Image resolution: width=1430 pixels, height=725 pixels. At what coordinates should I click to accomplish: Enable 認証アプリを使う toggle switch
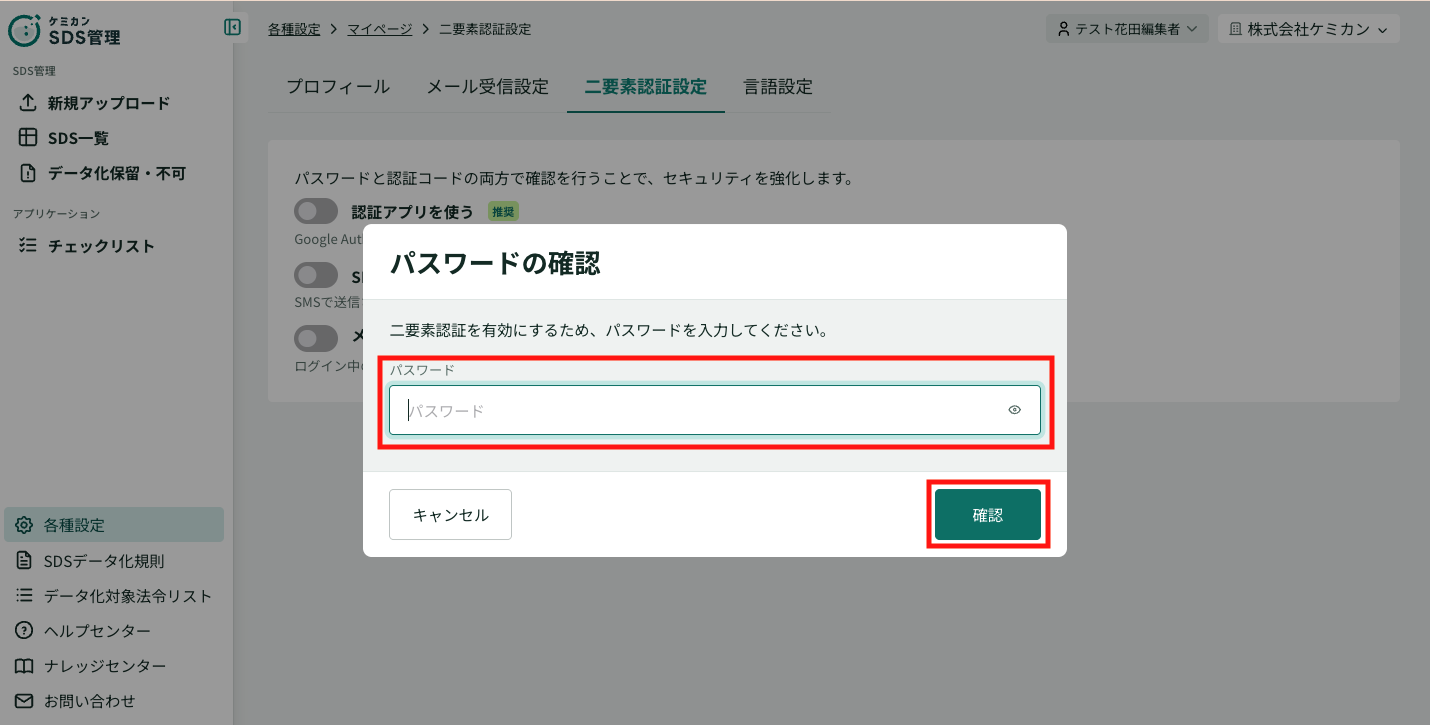click(x=316, y=211)
